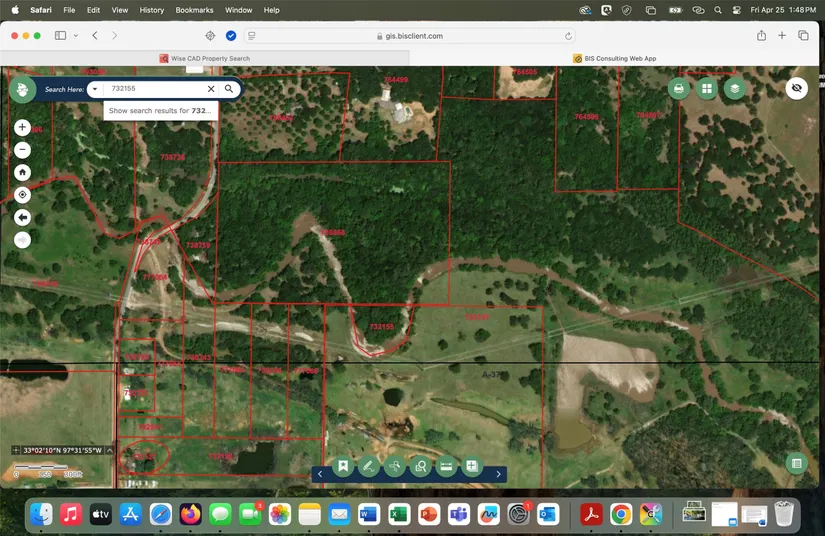Open the basemap gallery grid
The width and height of the screenshot is (825, 536).
707,89
